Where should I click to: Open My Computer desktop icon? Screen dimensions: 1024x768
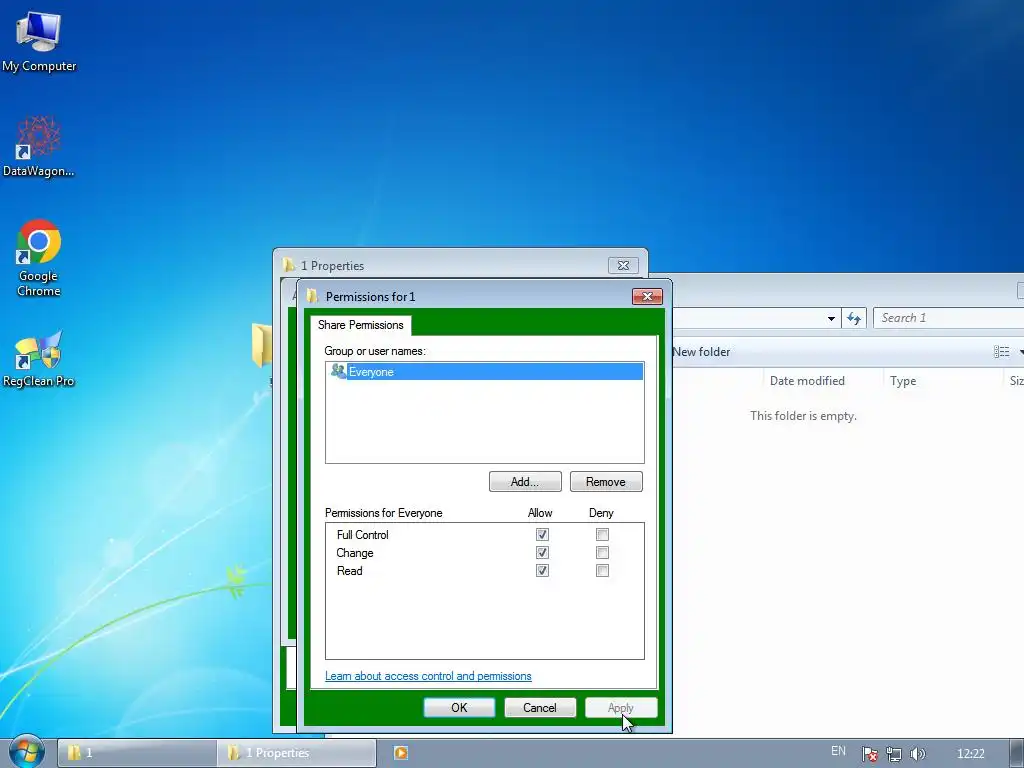point(39,40)
